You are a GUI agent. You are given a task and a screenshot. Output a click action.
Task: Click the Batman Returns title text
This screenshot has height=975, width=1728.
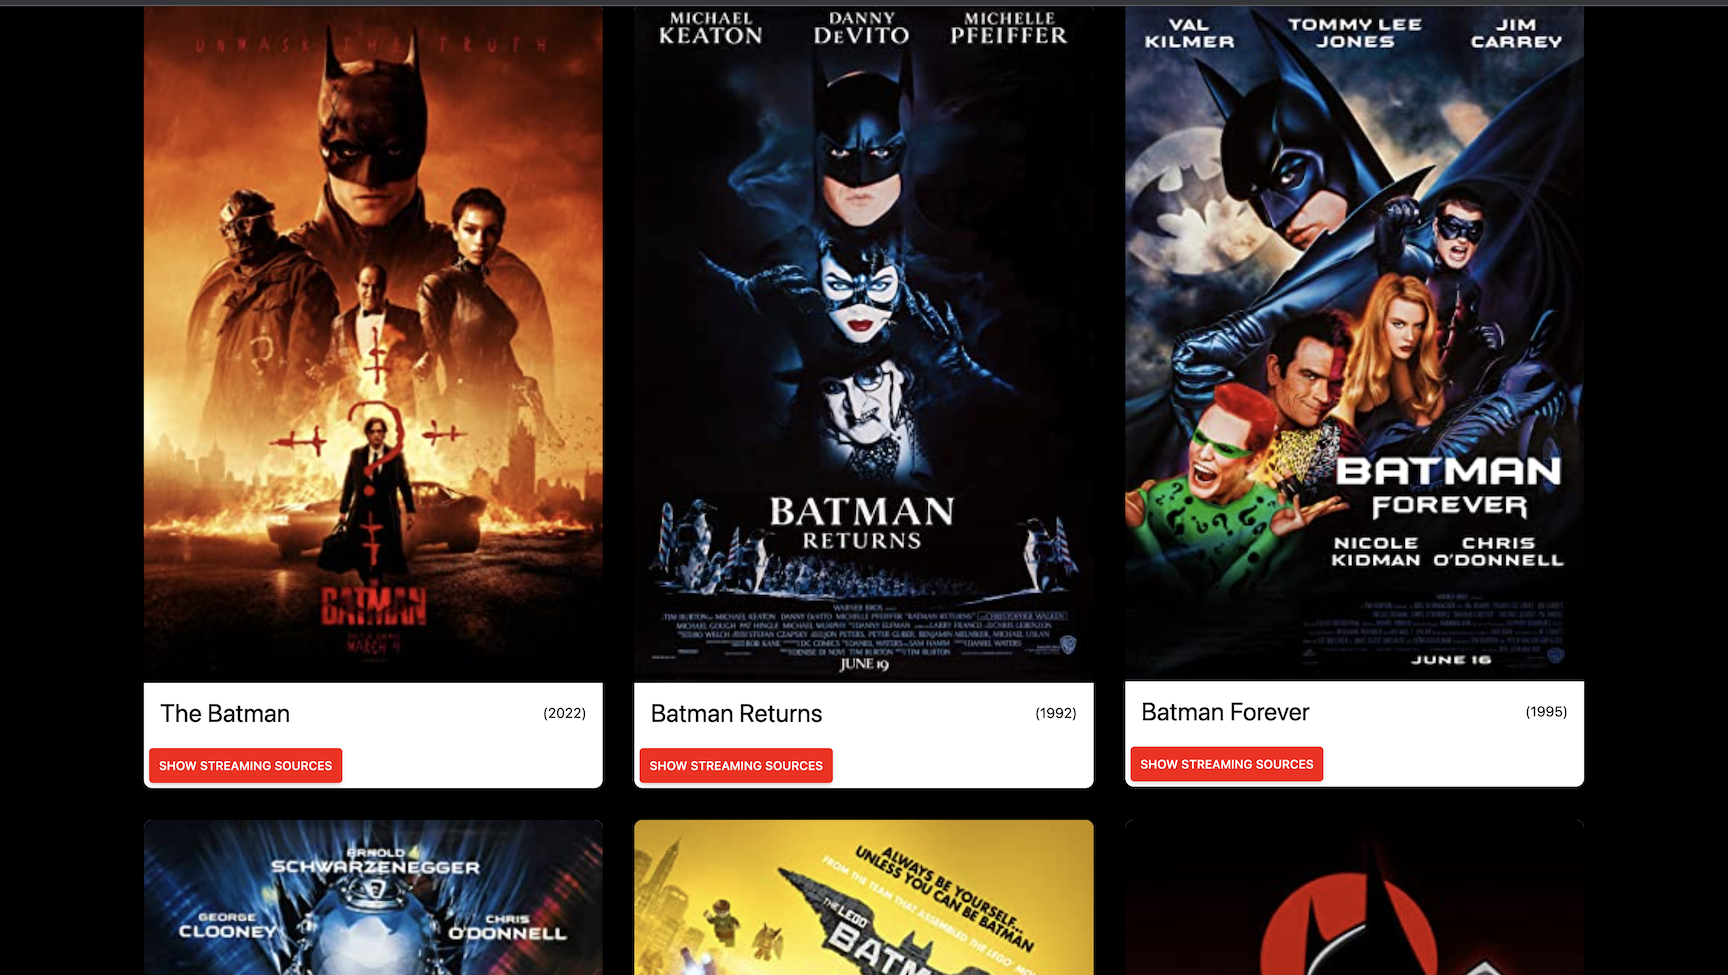(x=736, y=713)
